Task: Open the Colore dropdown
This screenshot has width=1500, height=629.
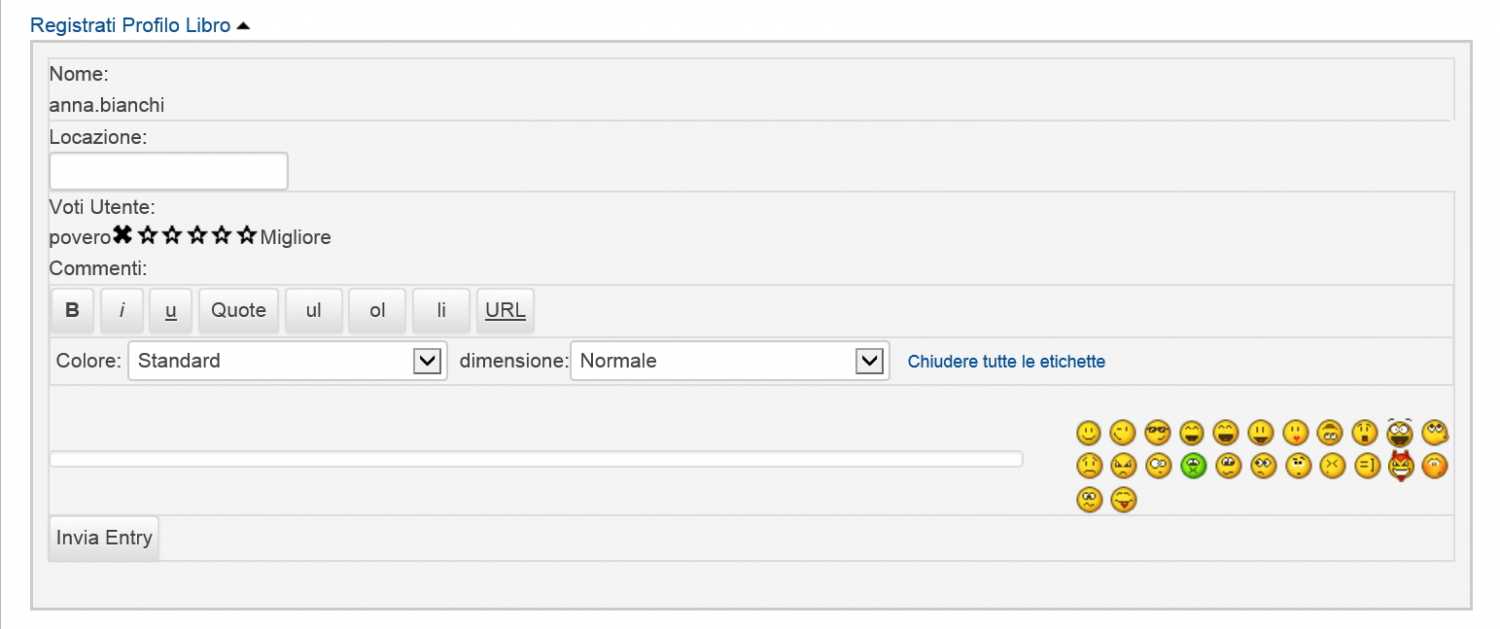Action: click(x=287, y=361)
